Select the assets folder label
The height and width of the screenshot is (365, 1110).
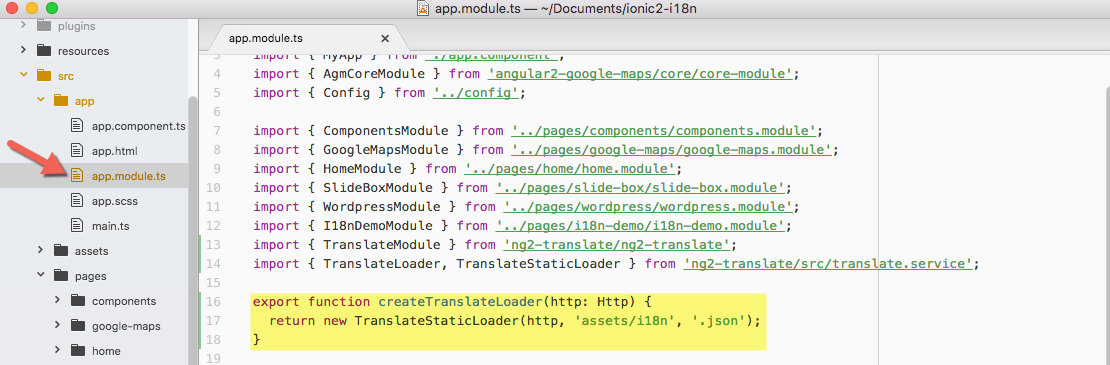click(x=91, y=250)
